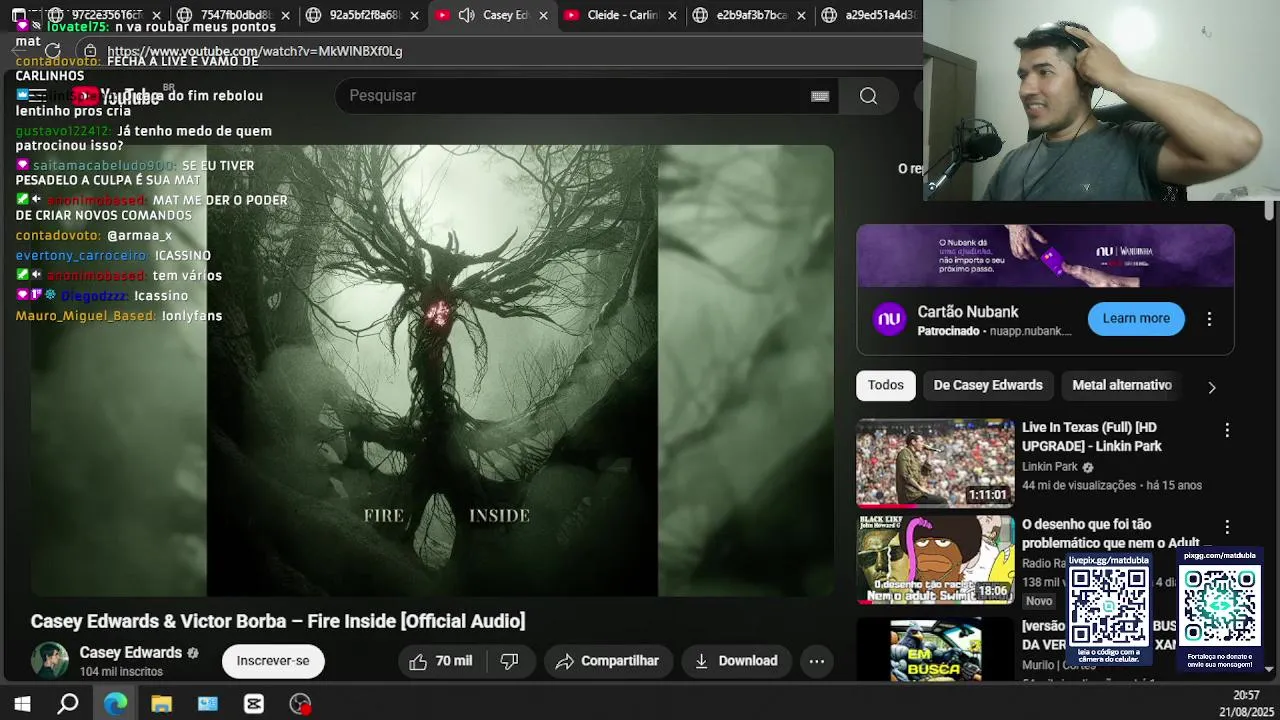Open options for O desenho video

[x=1227, y=527]
